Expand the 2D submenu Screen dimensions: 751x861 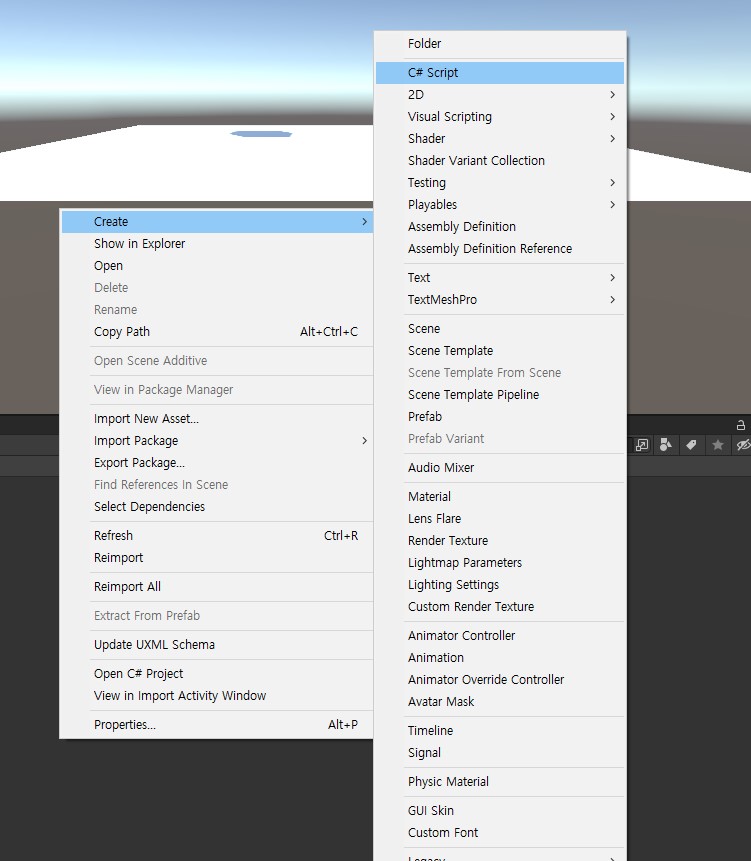(500, 95)
